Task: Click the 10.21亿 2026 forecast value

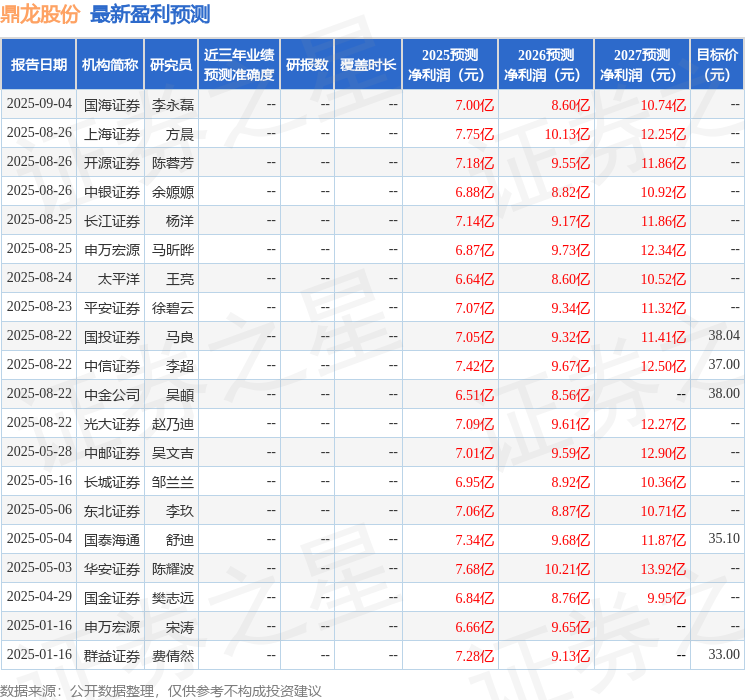Action: (567, 569)
